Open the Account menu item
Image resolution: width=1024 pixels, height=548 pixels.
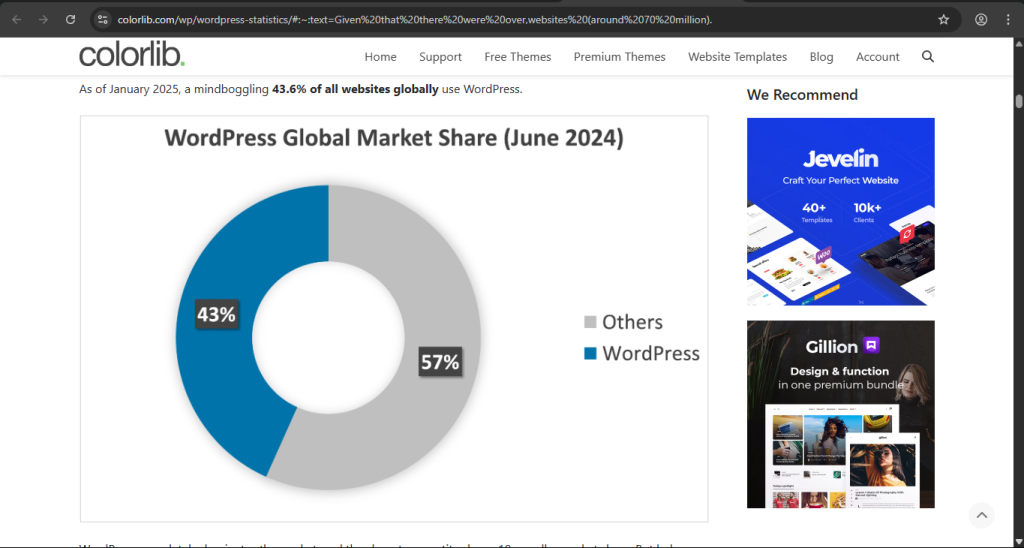(877, 57)
